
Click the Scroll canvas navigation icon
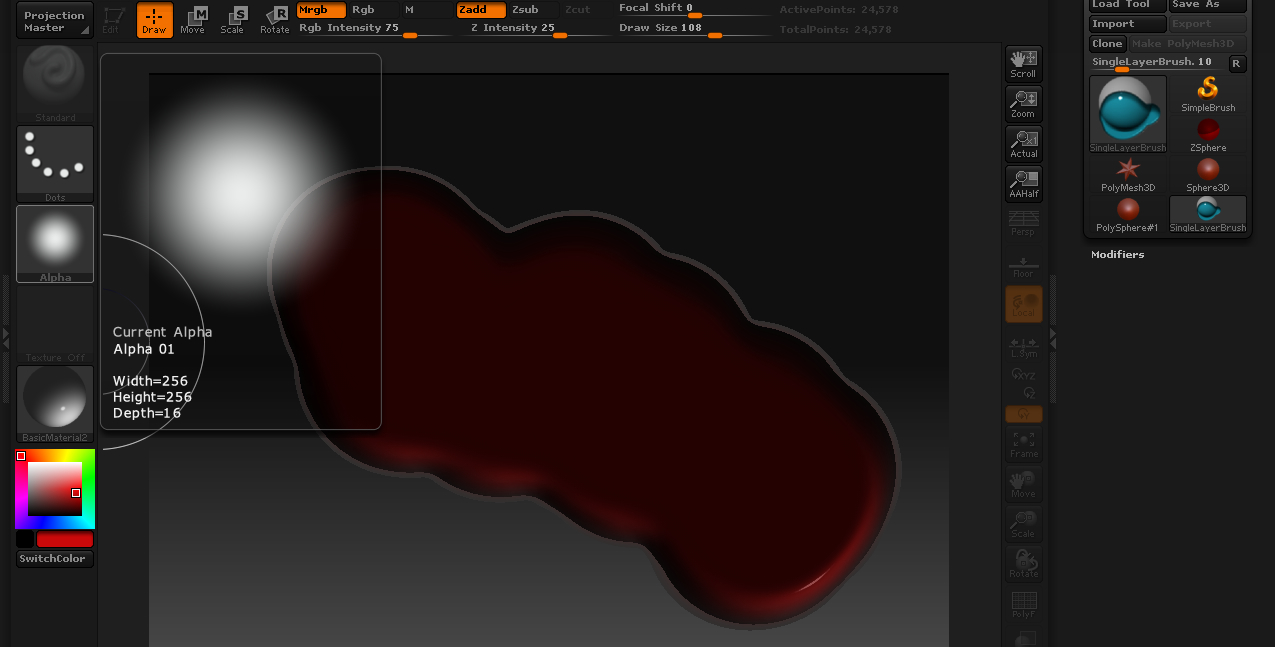click(1023, 63)
